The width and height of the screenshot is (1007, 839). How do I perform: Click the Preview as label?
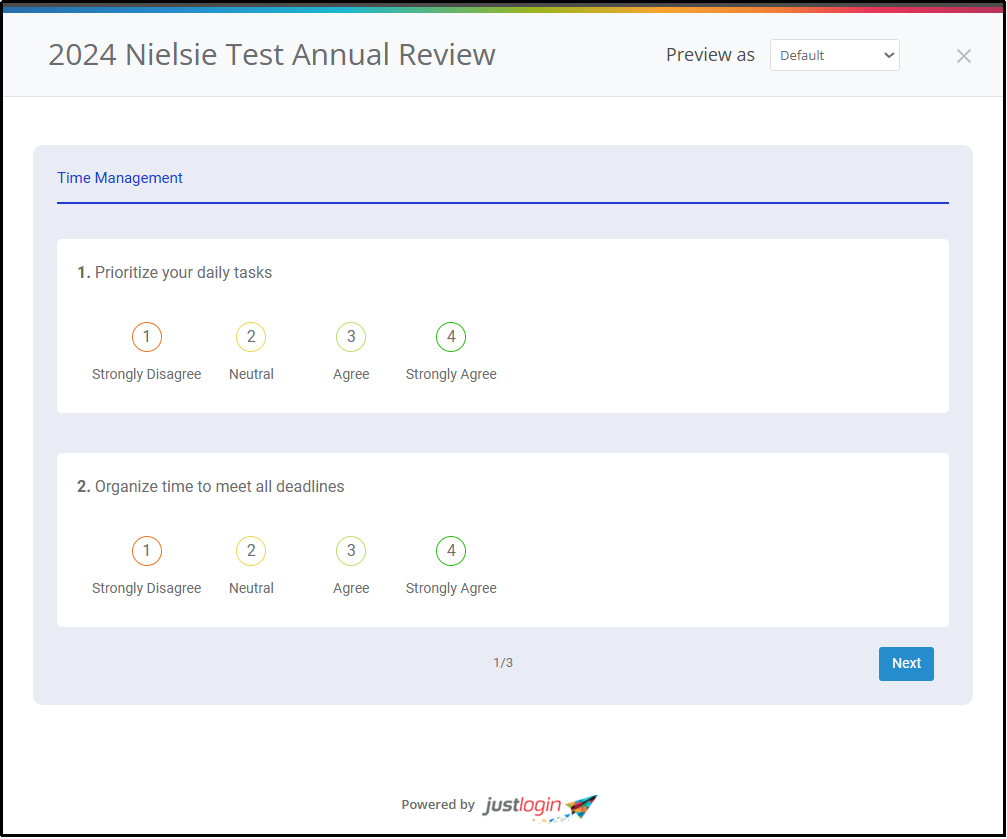(x=710, y=55)
